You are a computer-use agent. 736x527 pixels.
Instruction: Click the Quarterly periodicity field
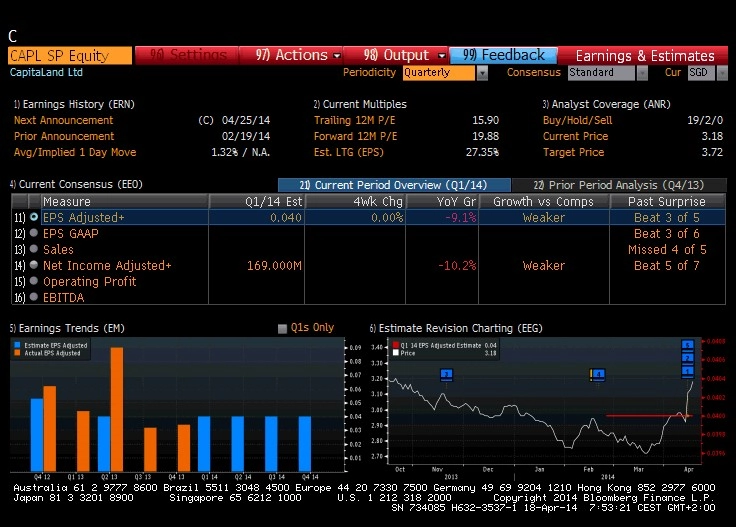pos(439,73)
